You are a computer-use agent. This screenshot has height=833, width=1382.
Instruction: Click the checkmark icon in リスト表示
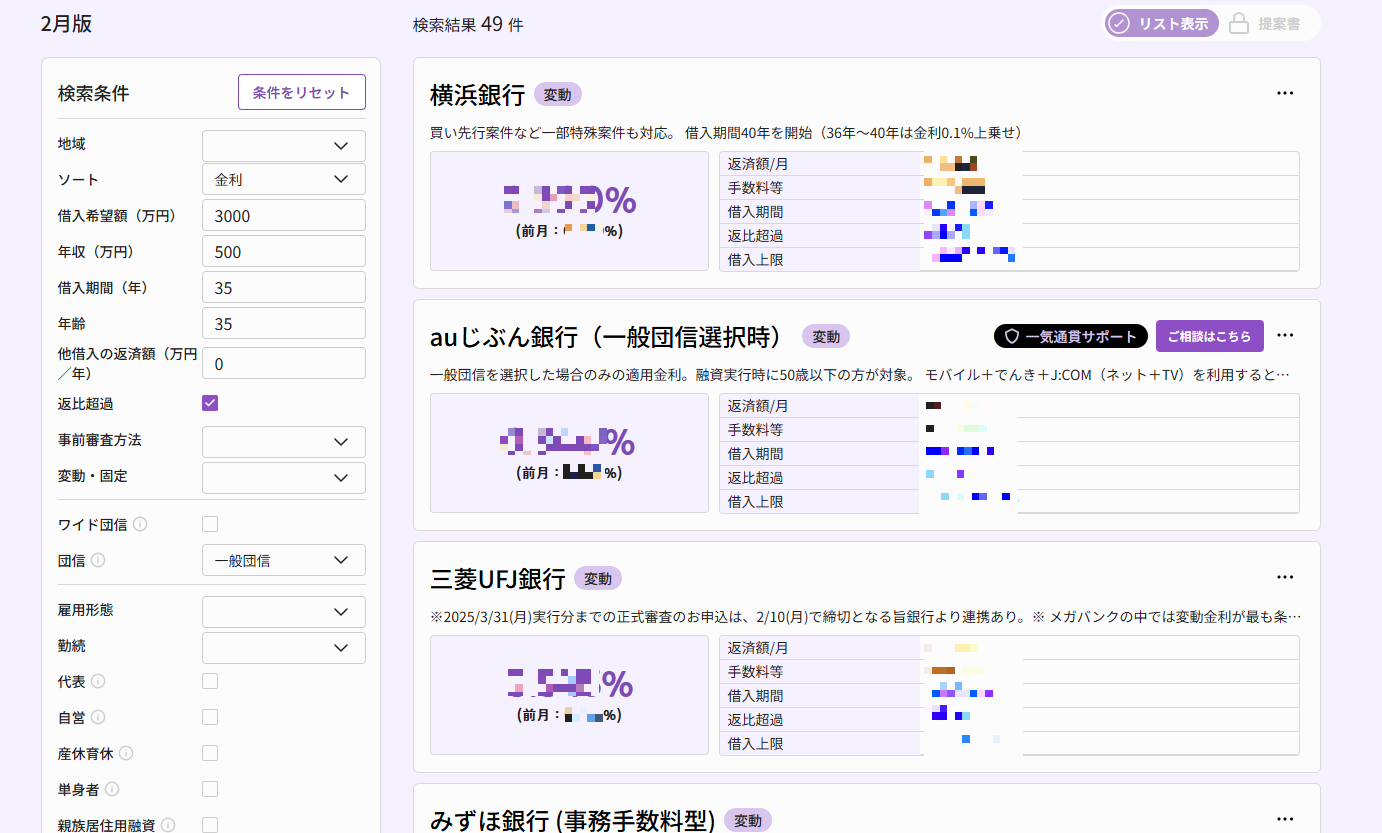point(1119,23)
